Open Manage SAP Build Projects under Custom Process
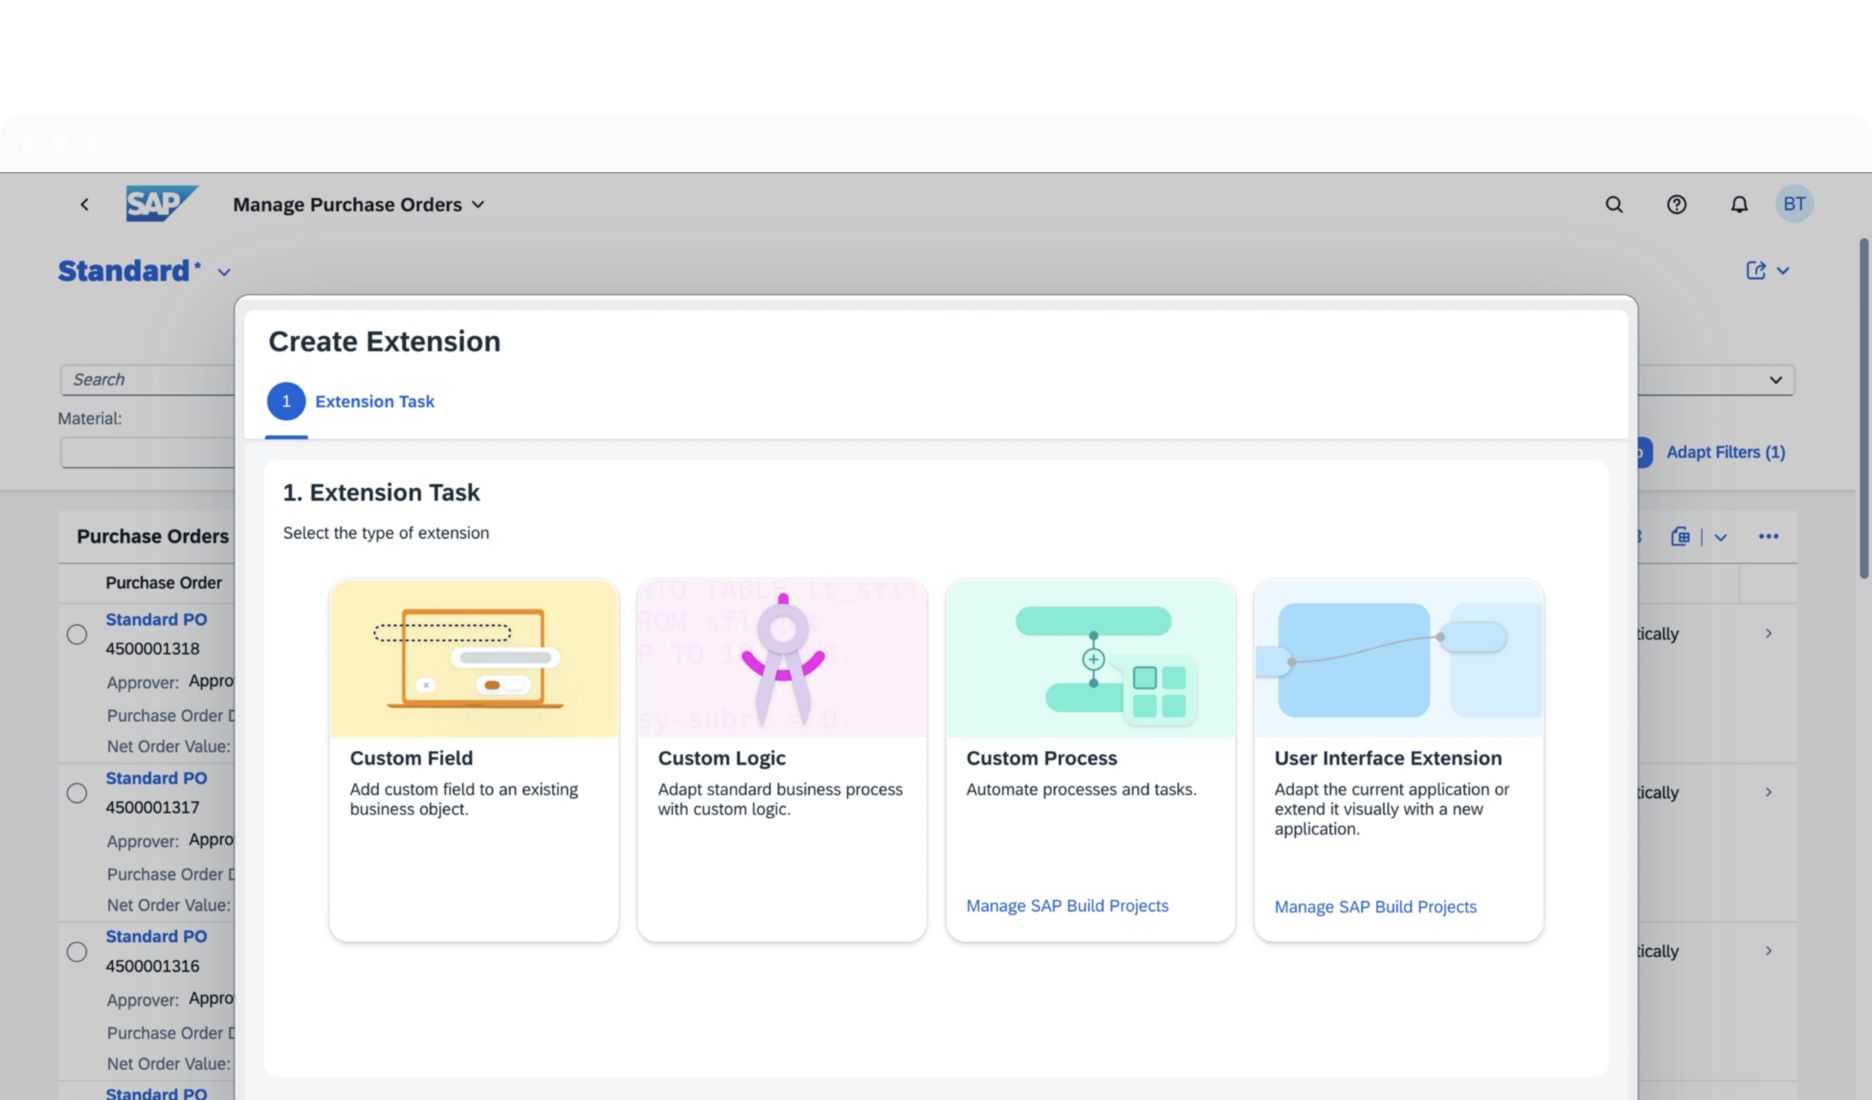The width and height of the screenshot is (1872, 1100). point(1067,905)
